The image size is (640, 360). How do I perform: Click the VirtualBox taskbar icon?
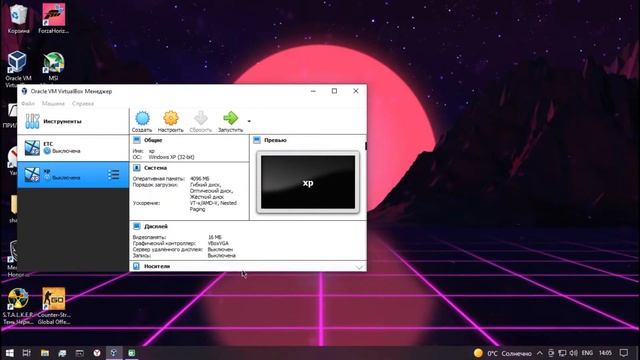pyautogui.click(x=114, y=353)
